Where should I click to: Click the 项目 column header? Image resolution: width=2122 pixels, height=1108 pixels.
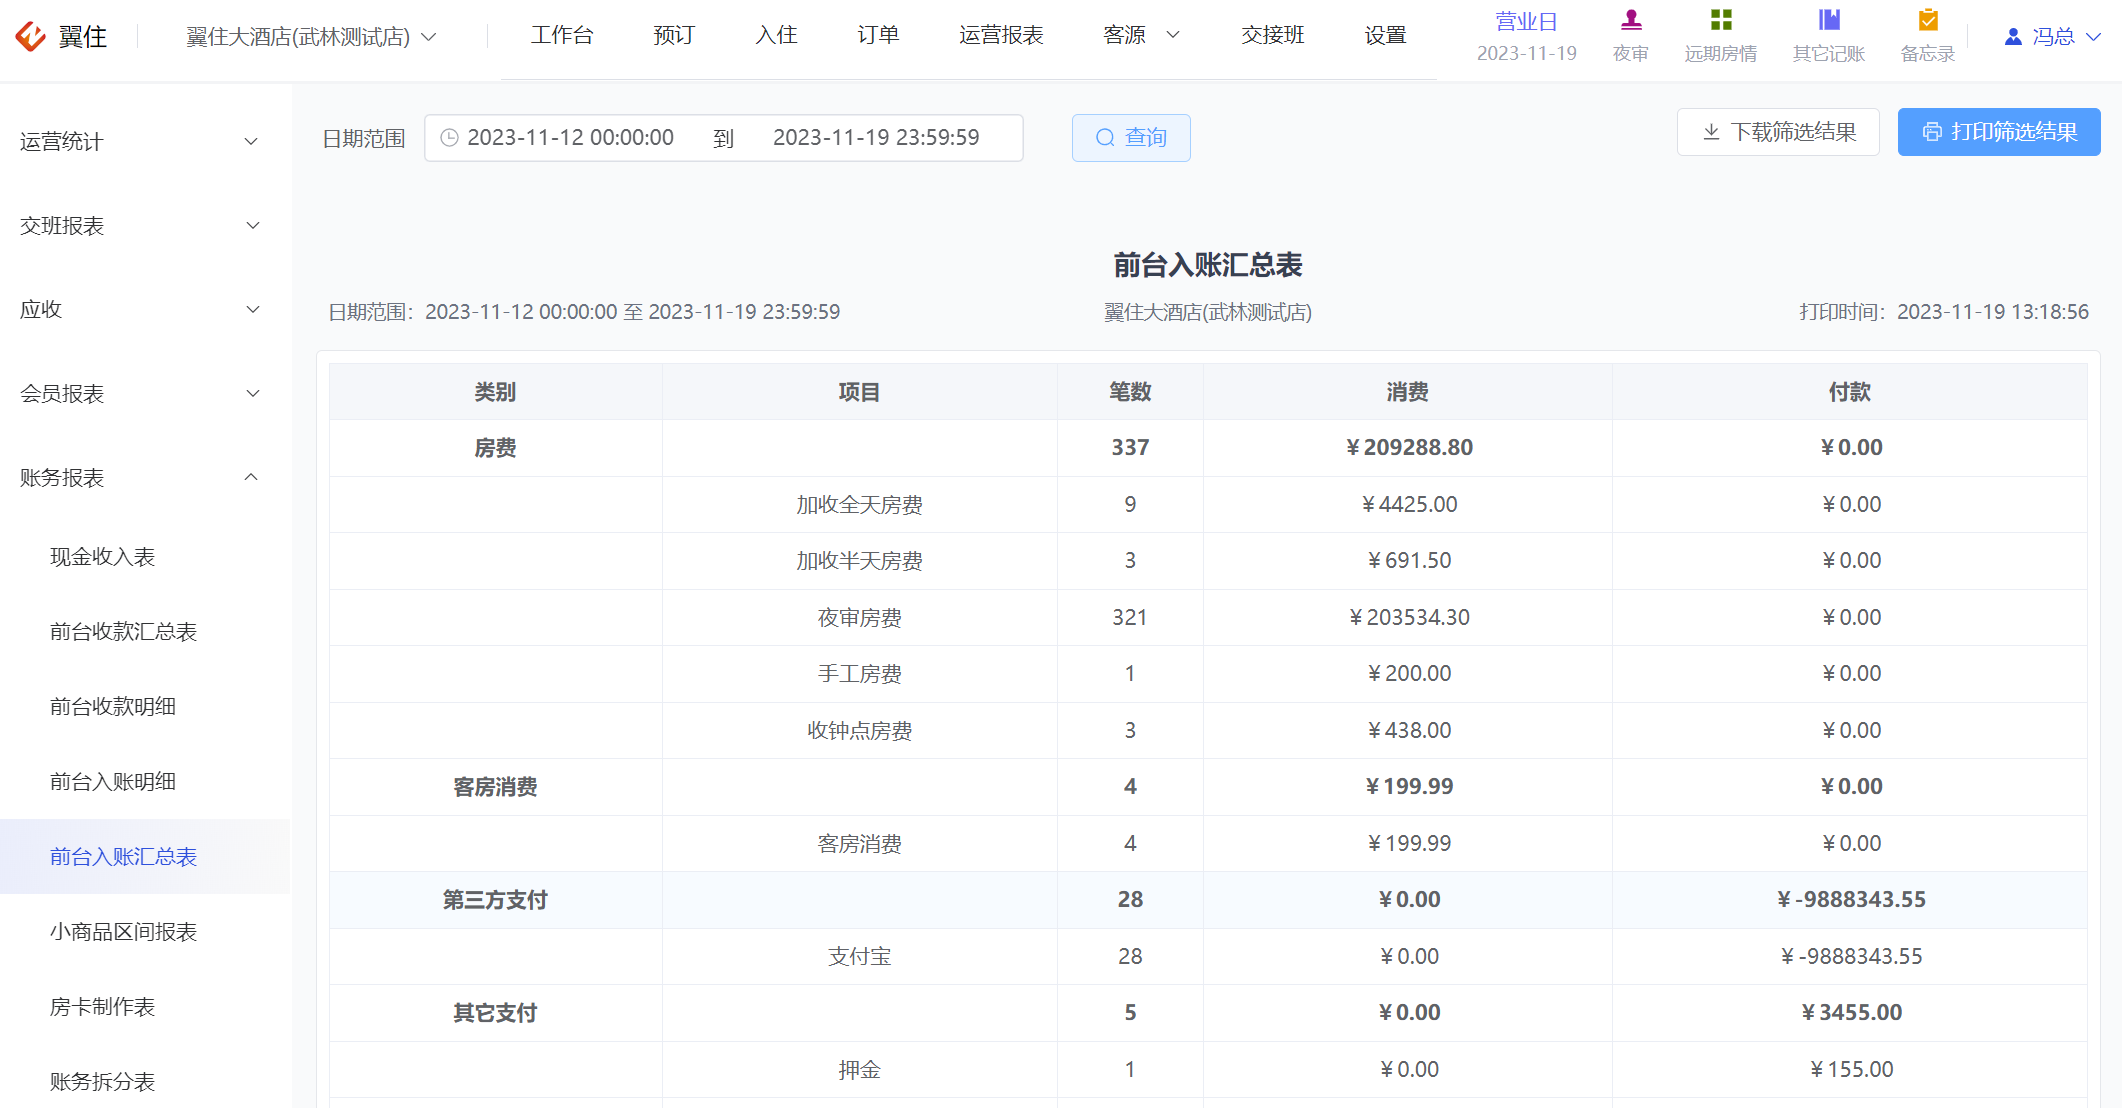click(x=859, y=392)
